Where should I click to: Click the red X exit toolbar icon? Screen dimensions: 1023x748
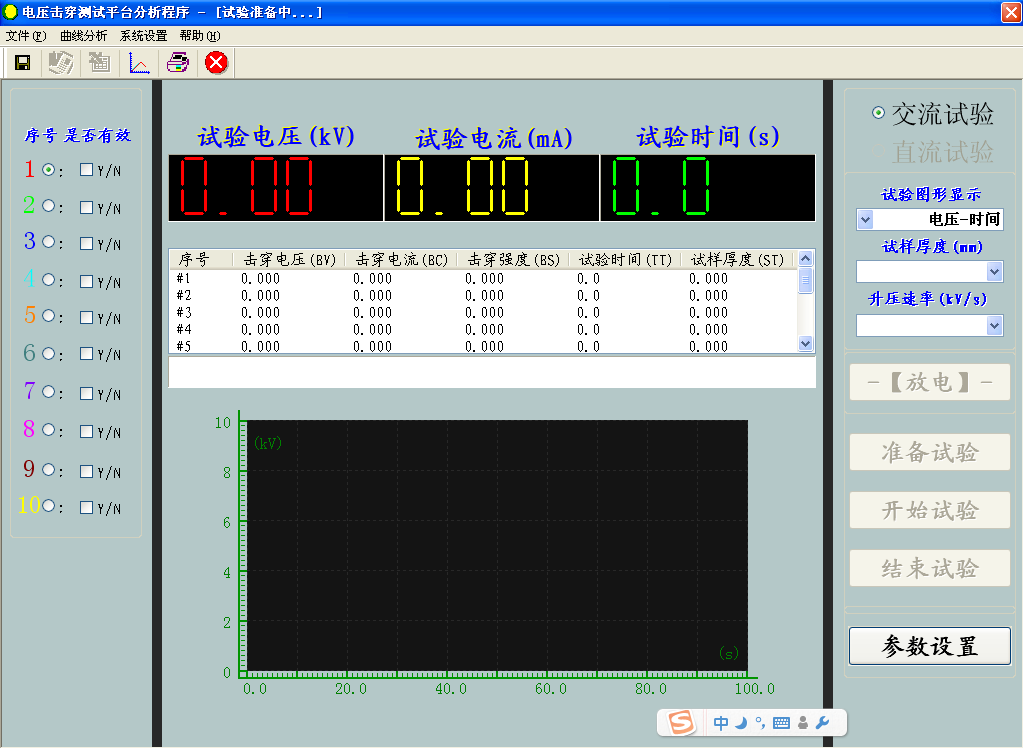coord(216,63)
